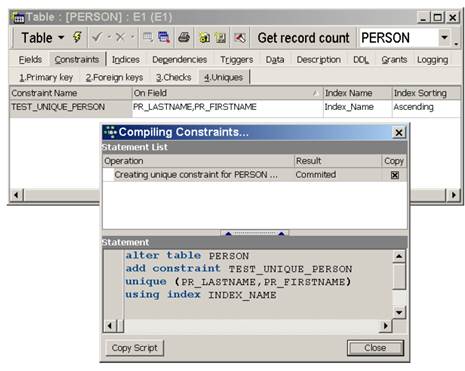Click the Copy Script button

[x=135, y=348]
